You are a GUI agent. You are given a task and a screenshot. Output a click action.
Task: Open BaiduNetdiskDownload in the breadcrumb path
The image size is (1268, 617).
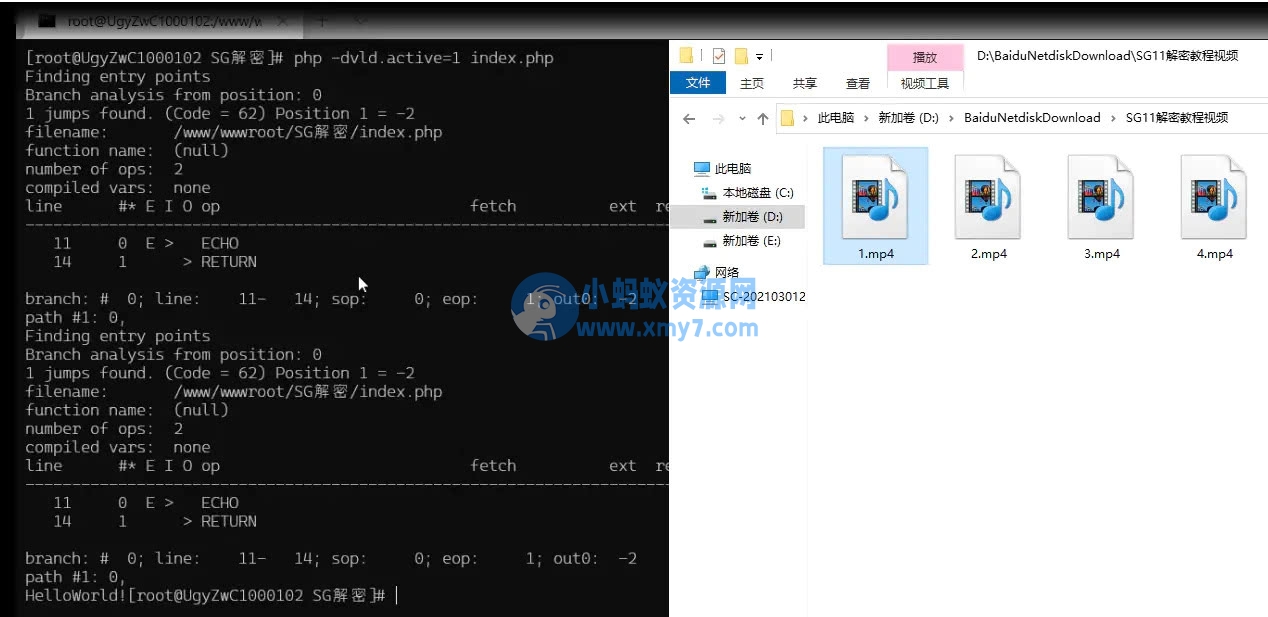pyautogui.click(x=1031, y=117)
